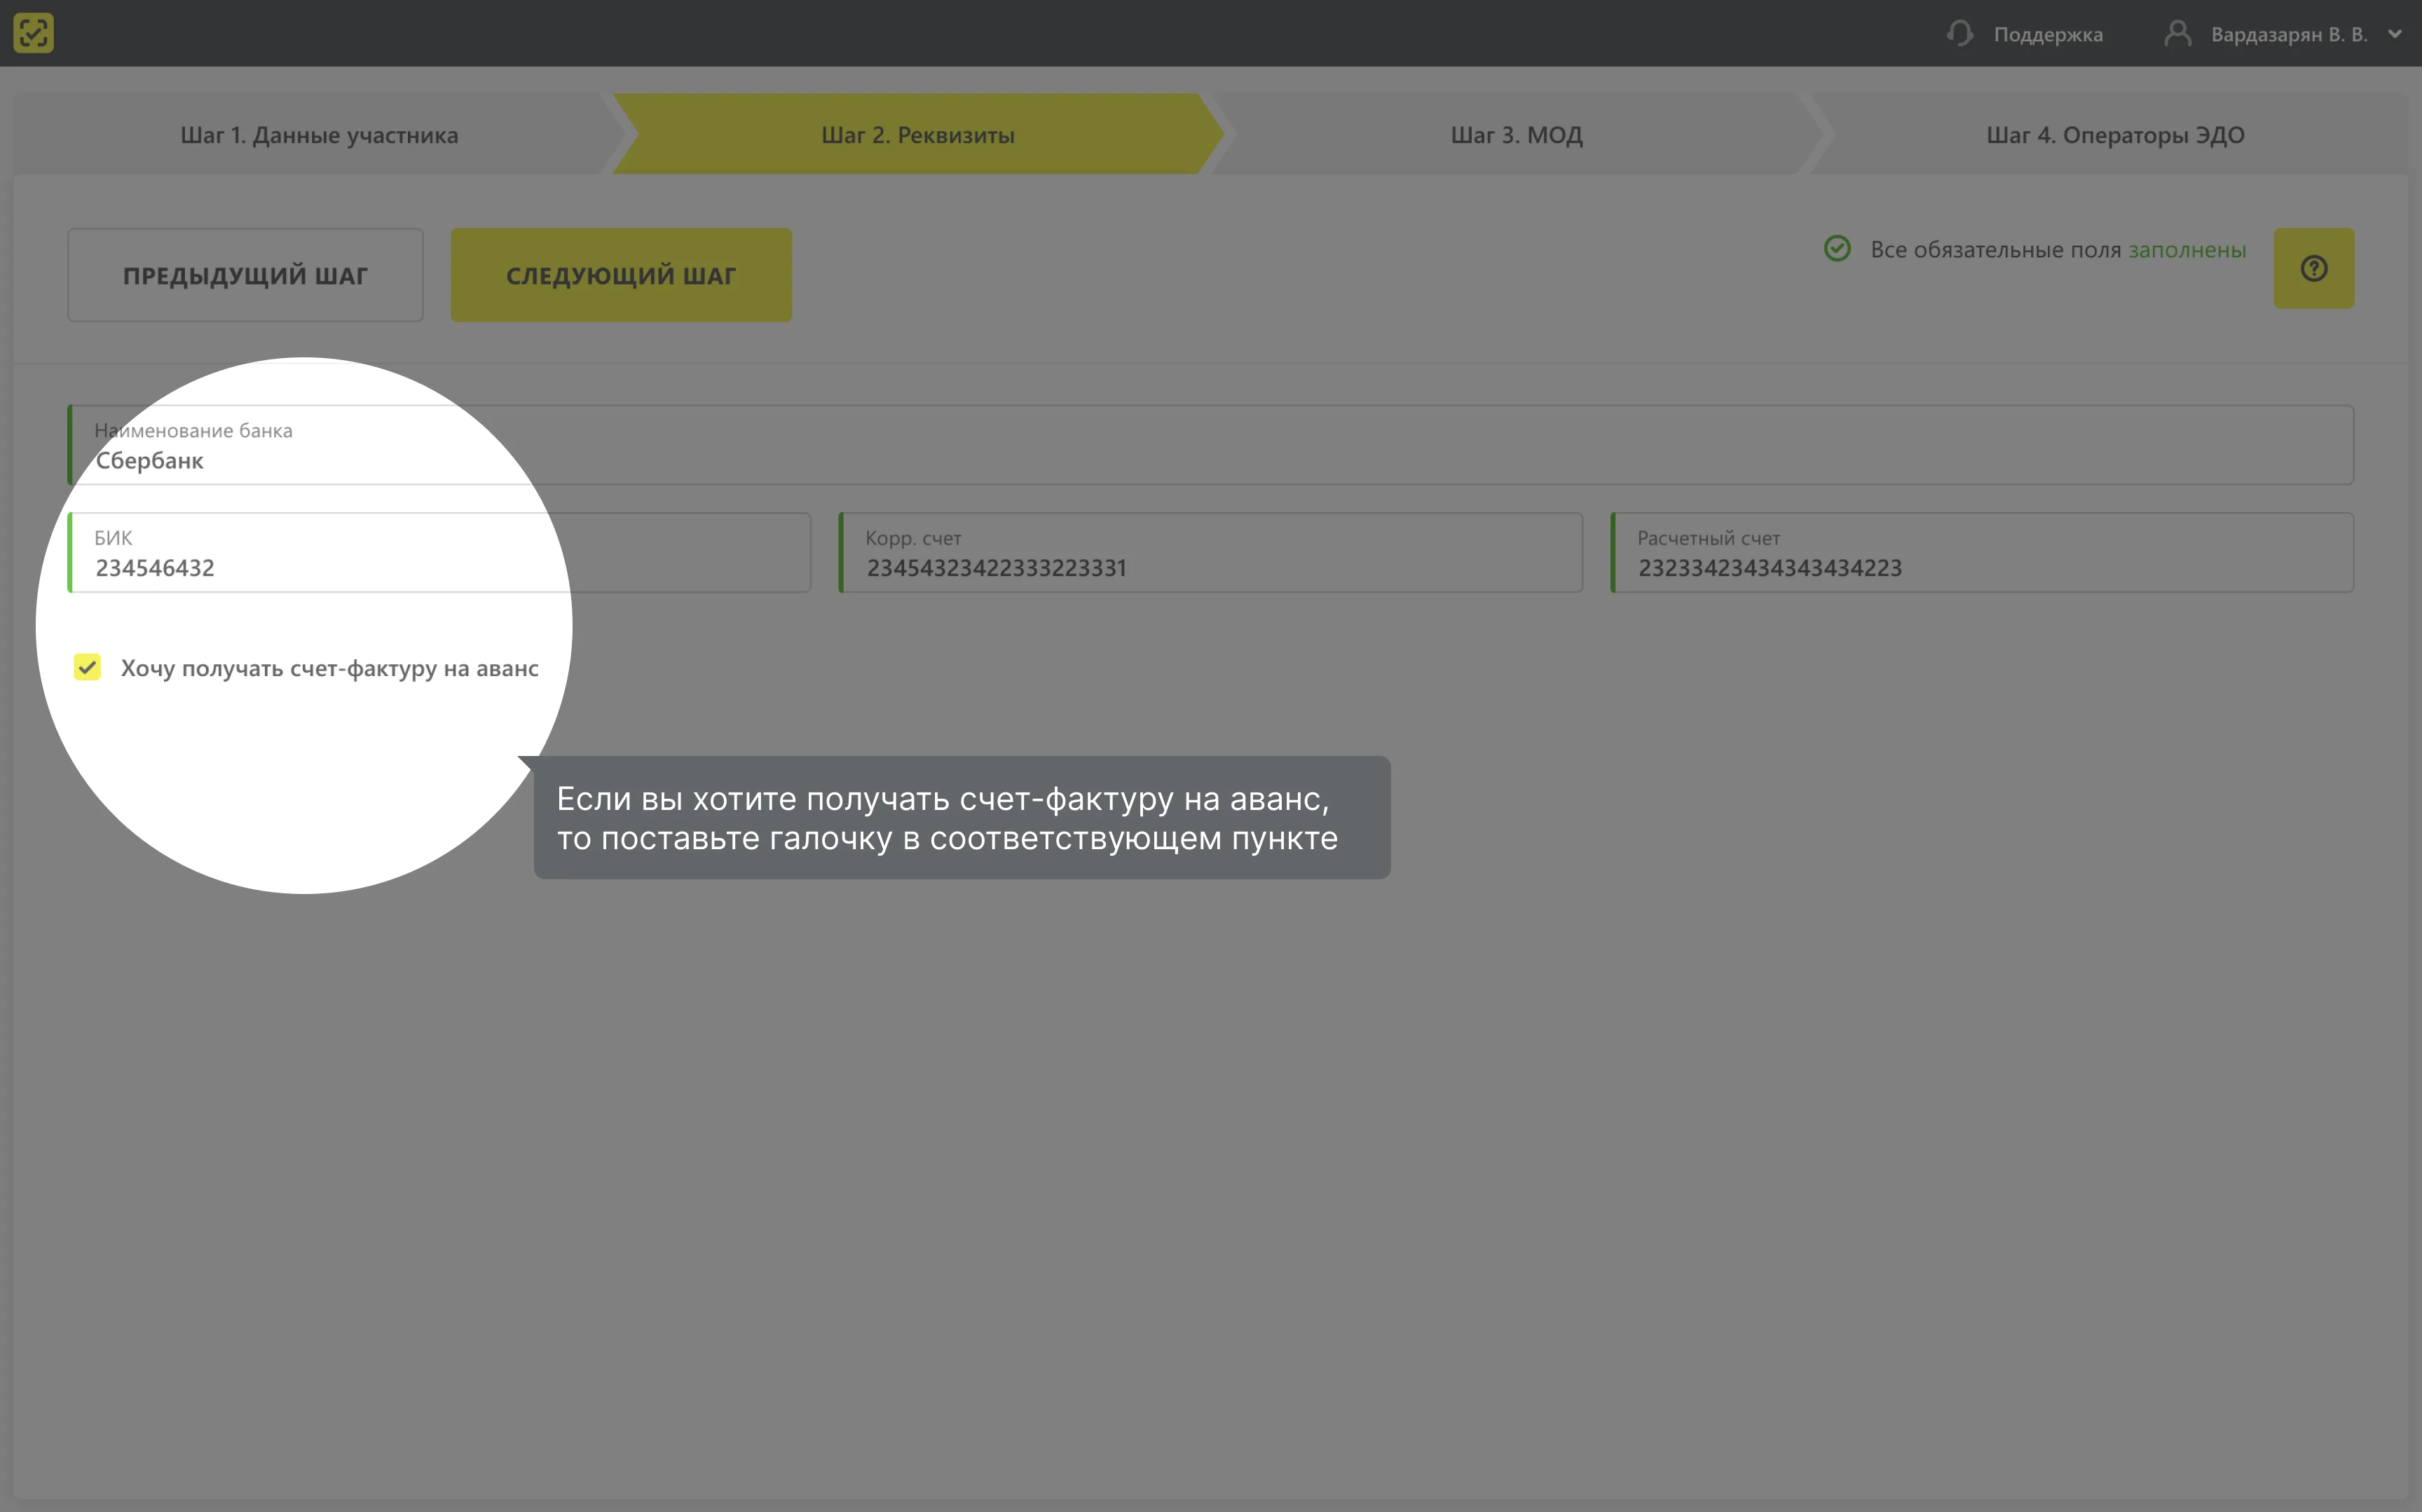Click the Все обязательные поля заполнены text
This screenshot has height=1512, width=2422.
tap(2058, 249)
